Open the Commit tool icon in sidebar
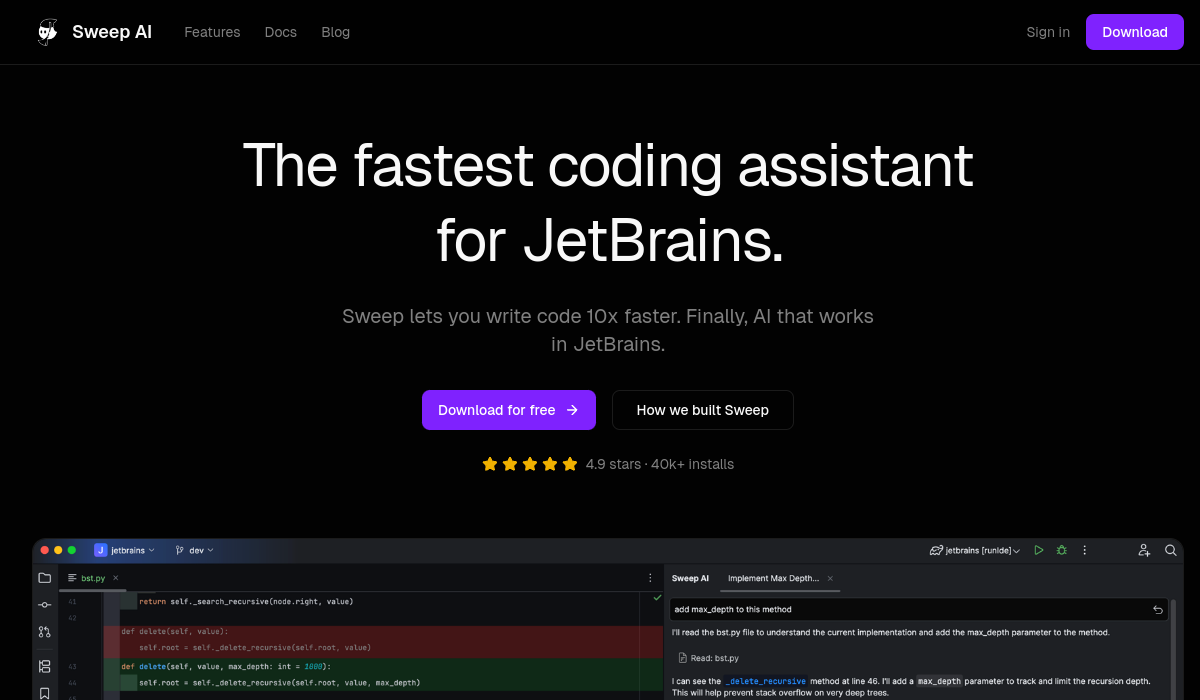1200x700 pixels. [44, 605]
